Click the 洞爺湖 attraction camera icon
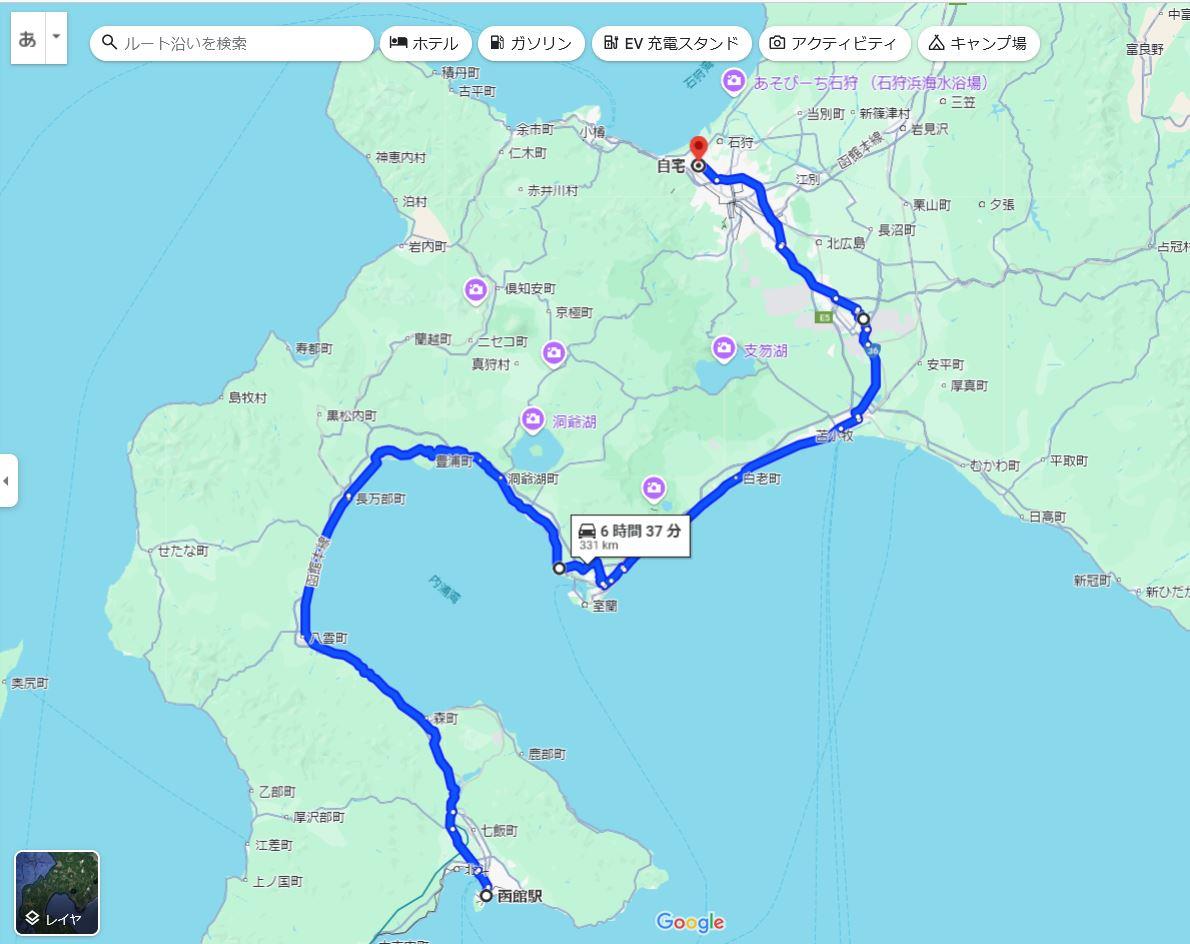The image size is (1190, 944). tap(533, 419)
